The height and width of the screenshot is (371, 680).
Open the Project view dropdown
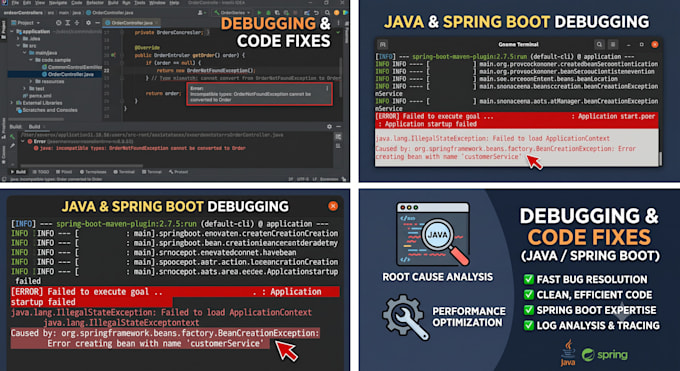coord(26,23)
